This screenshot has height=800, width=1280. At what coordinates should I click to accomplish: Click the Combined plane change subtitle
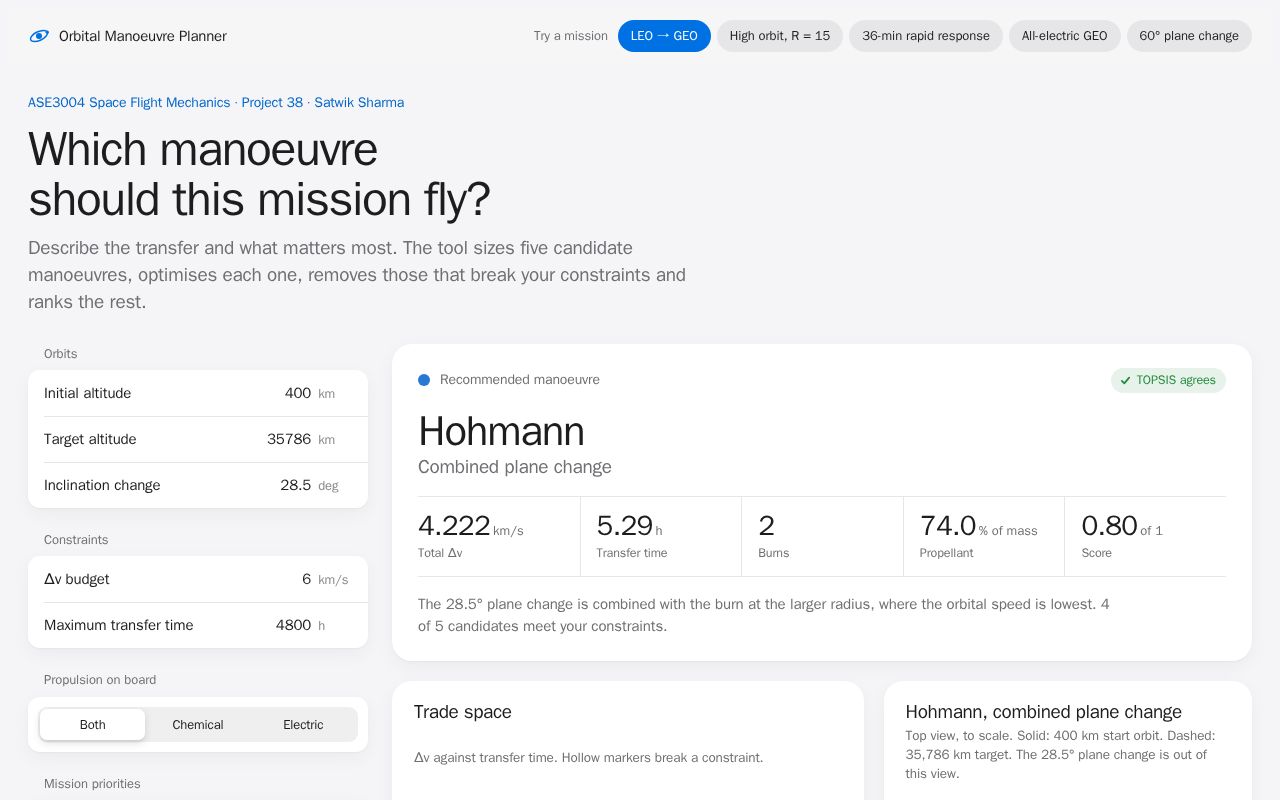(514, 467)
